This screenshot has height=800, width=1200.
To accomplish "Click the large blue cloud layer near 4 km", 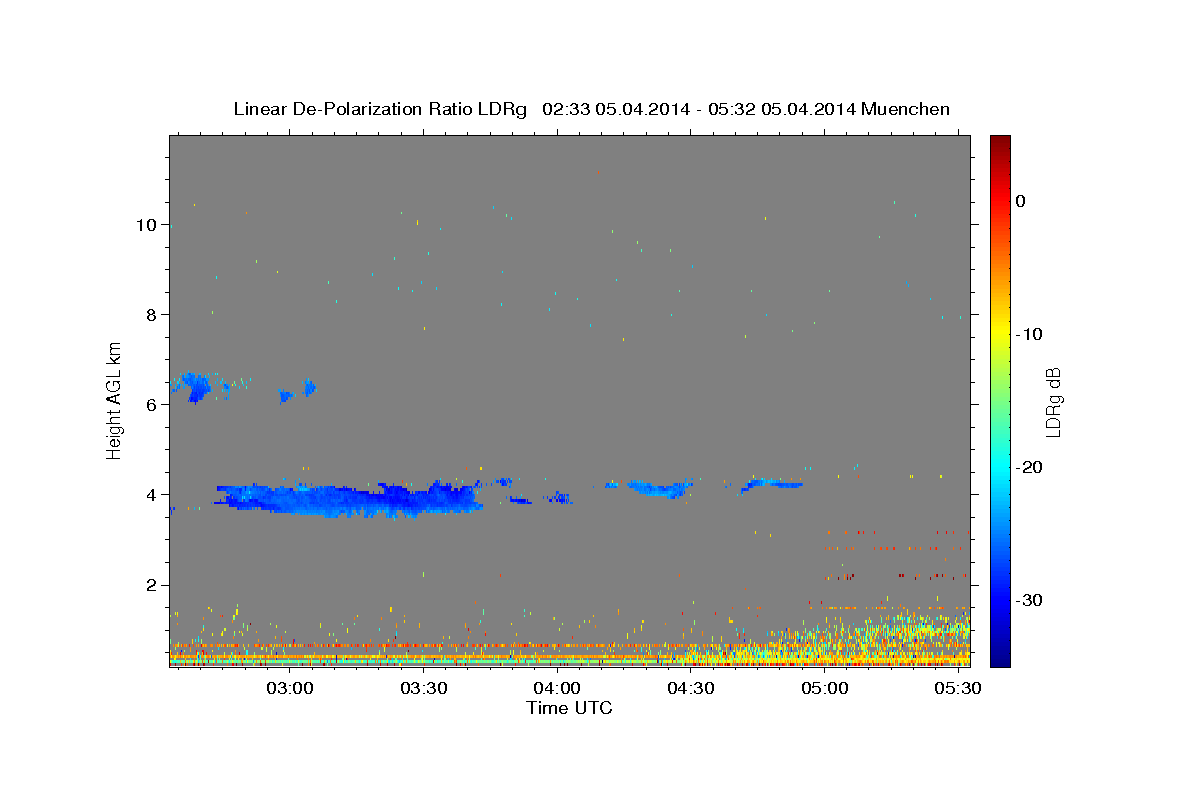I will 350,499.
